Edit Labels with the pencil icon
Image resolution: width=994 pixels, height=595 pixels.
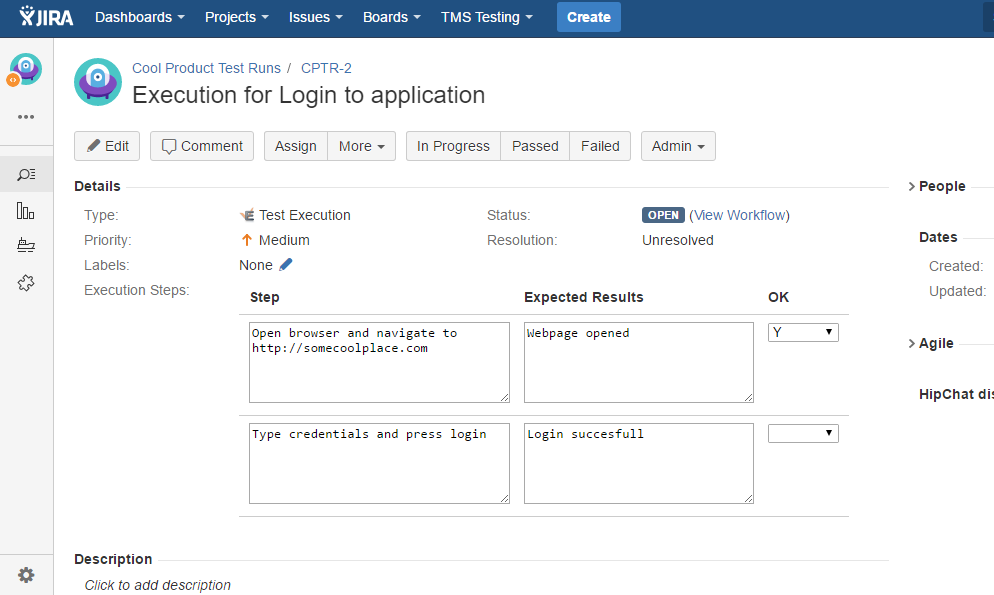click(288, 264)
